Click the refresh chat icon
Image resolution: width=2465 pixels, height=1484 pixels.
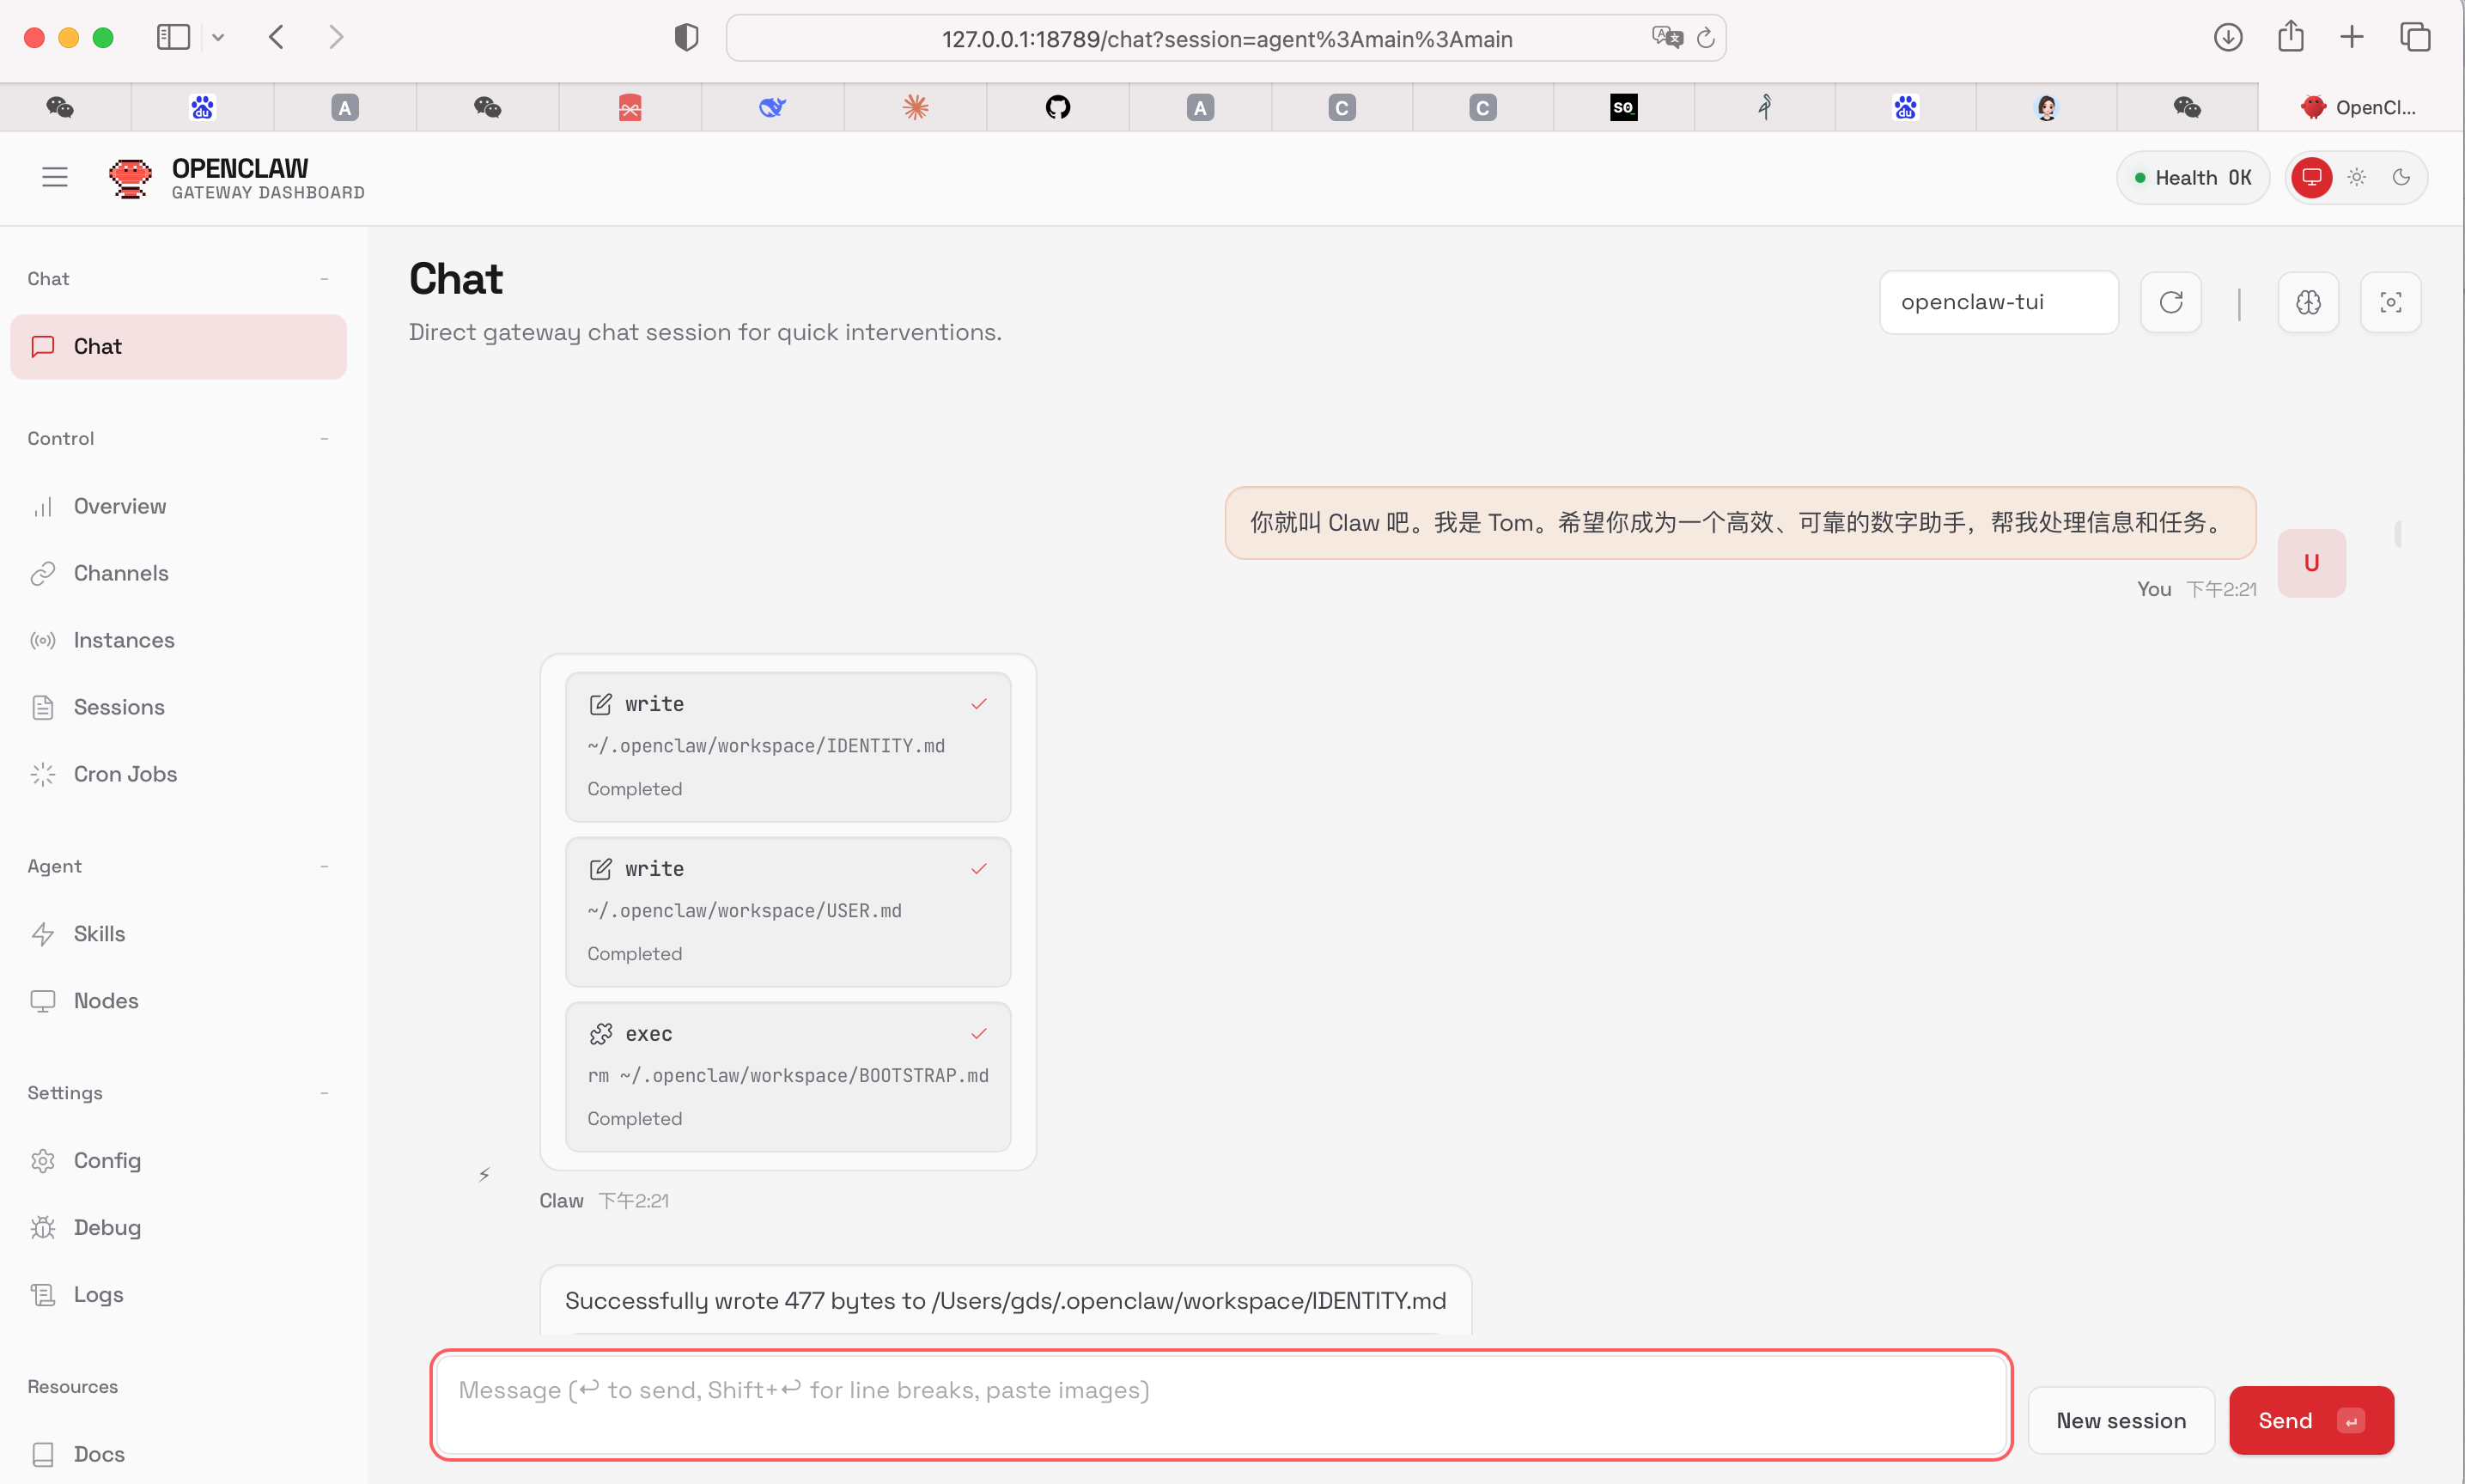[x=2170, y=302]
